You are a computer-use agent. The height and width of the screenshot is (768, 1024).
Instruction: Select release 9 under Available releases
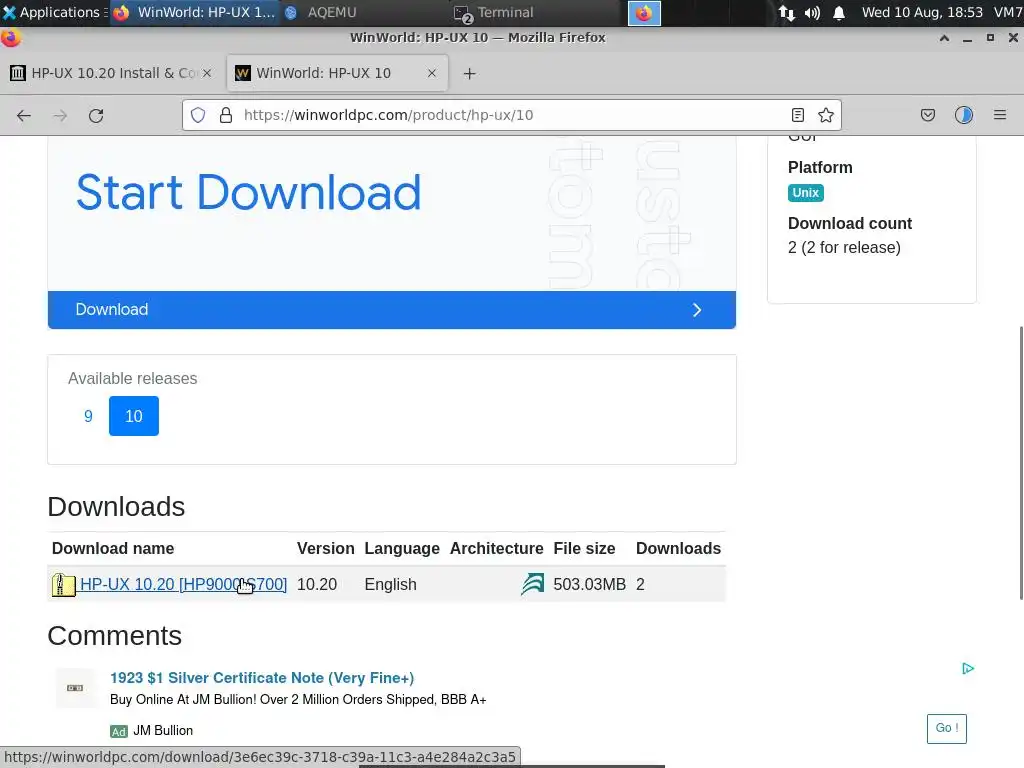click(x=88, y=416)
